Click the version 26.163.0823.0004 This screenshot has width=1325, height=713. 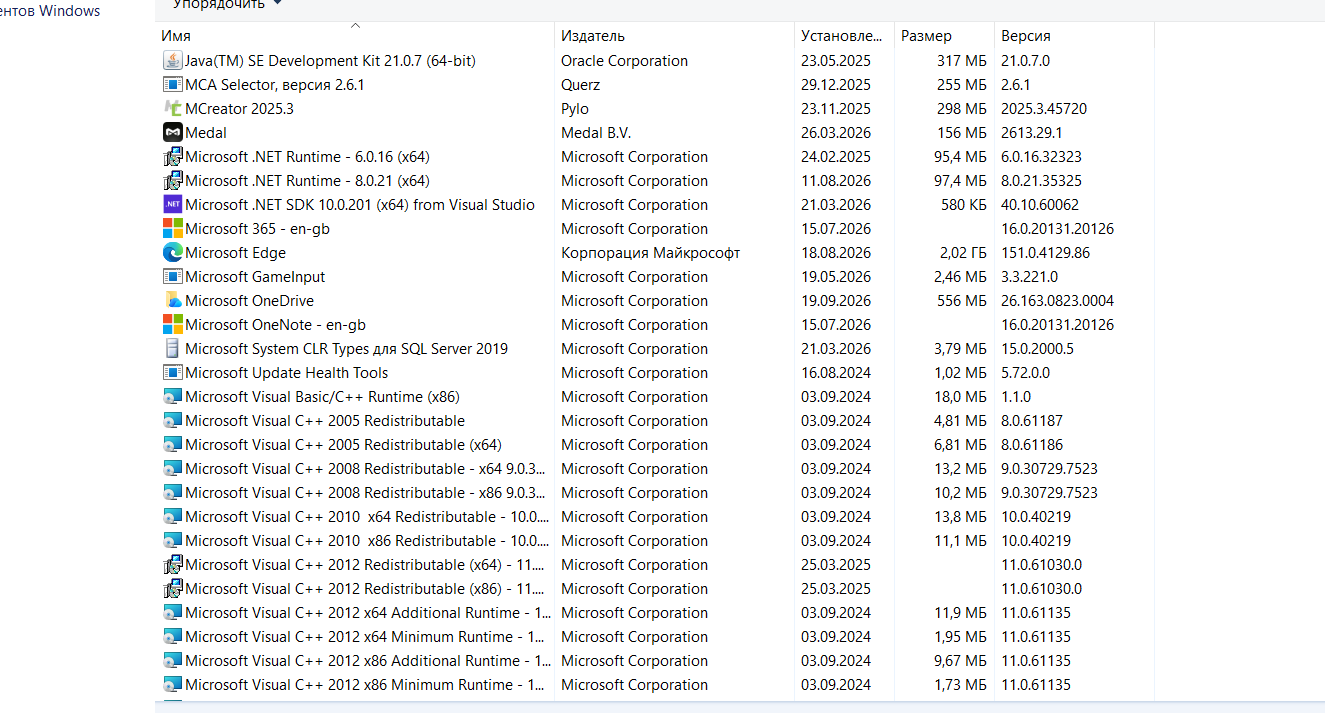1057,301
